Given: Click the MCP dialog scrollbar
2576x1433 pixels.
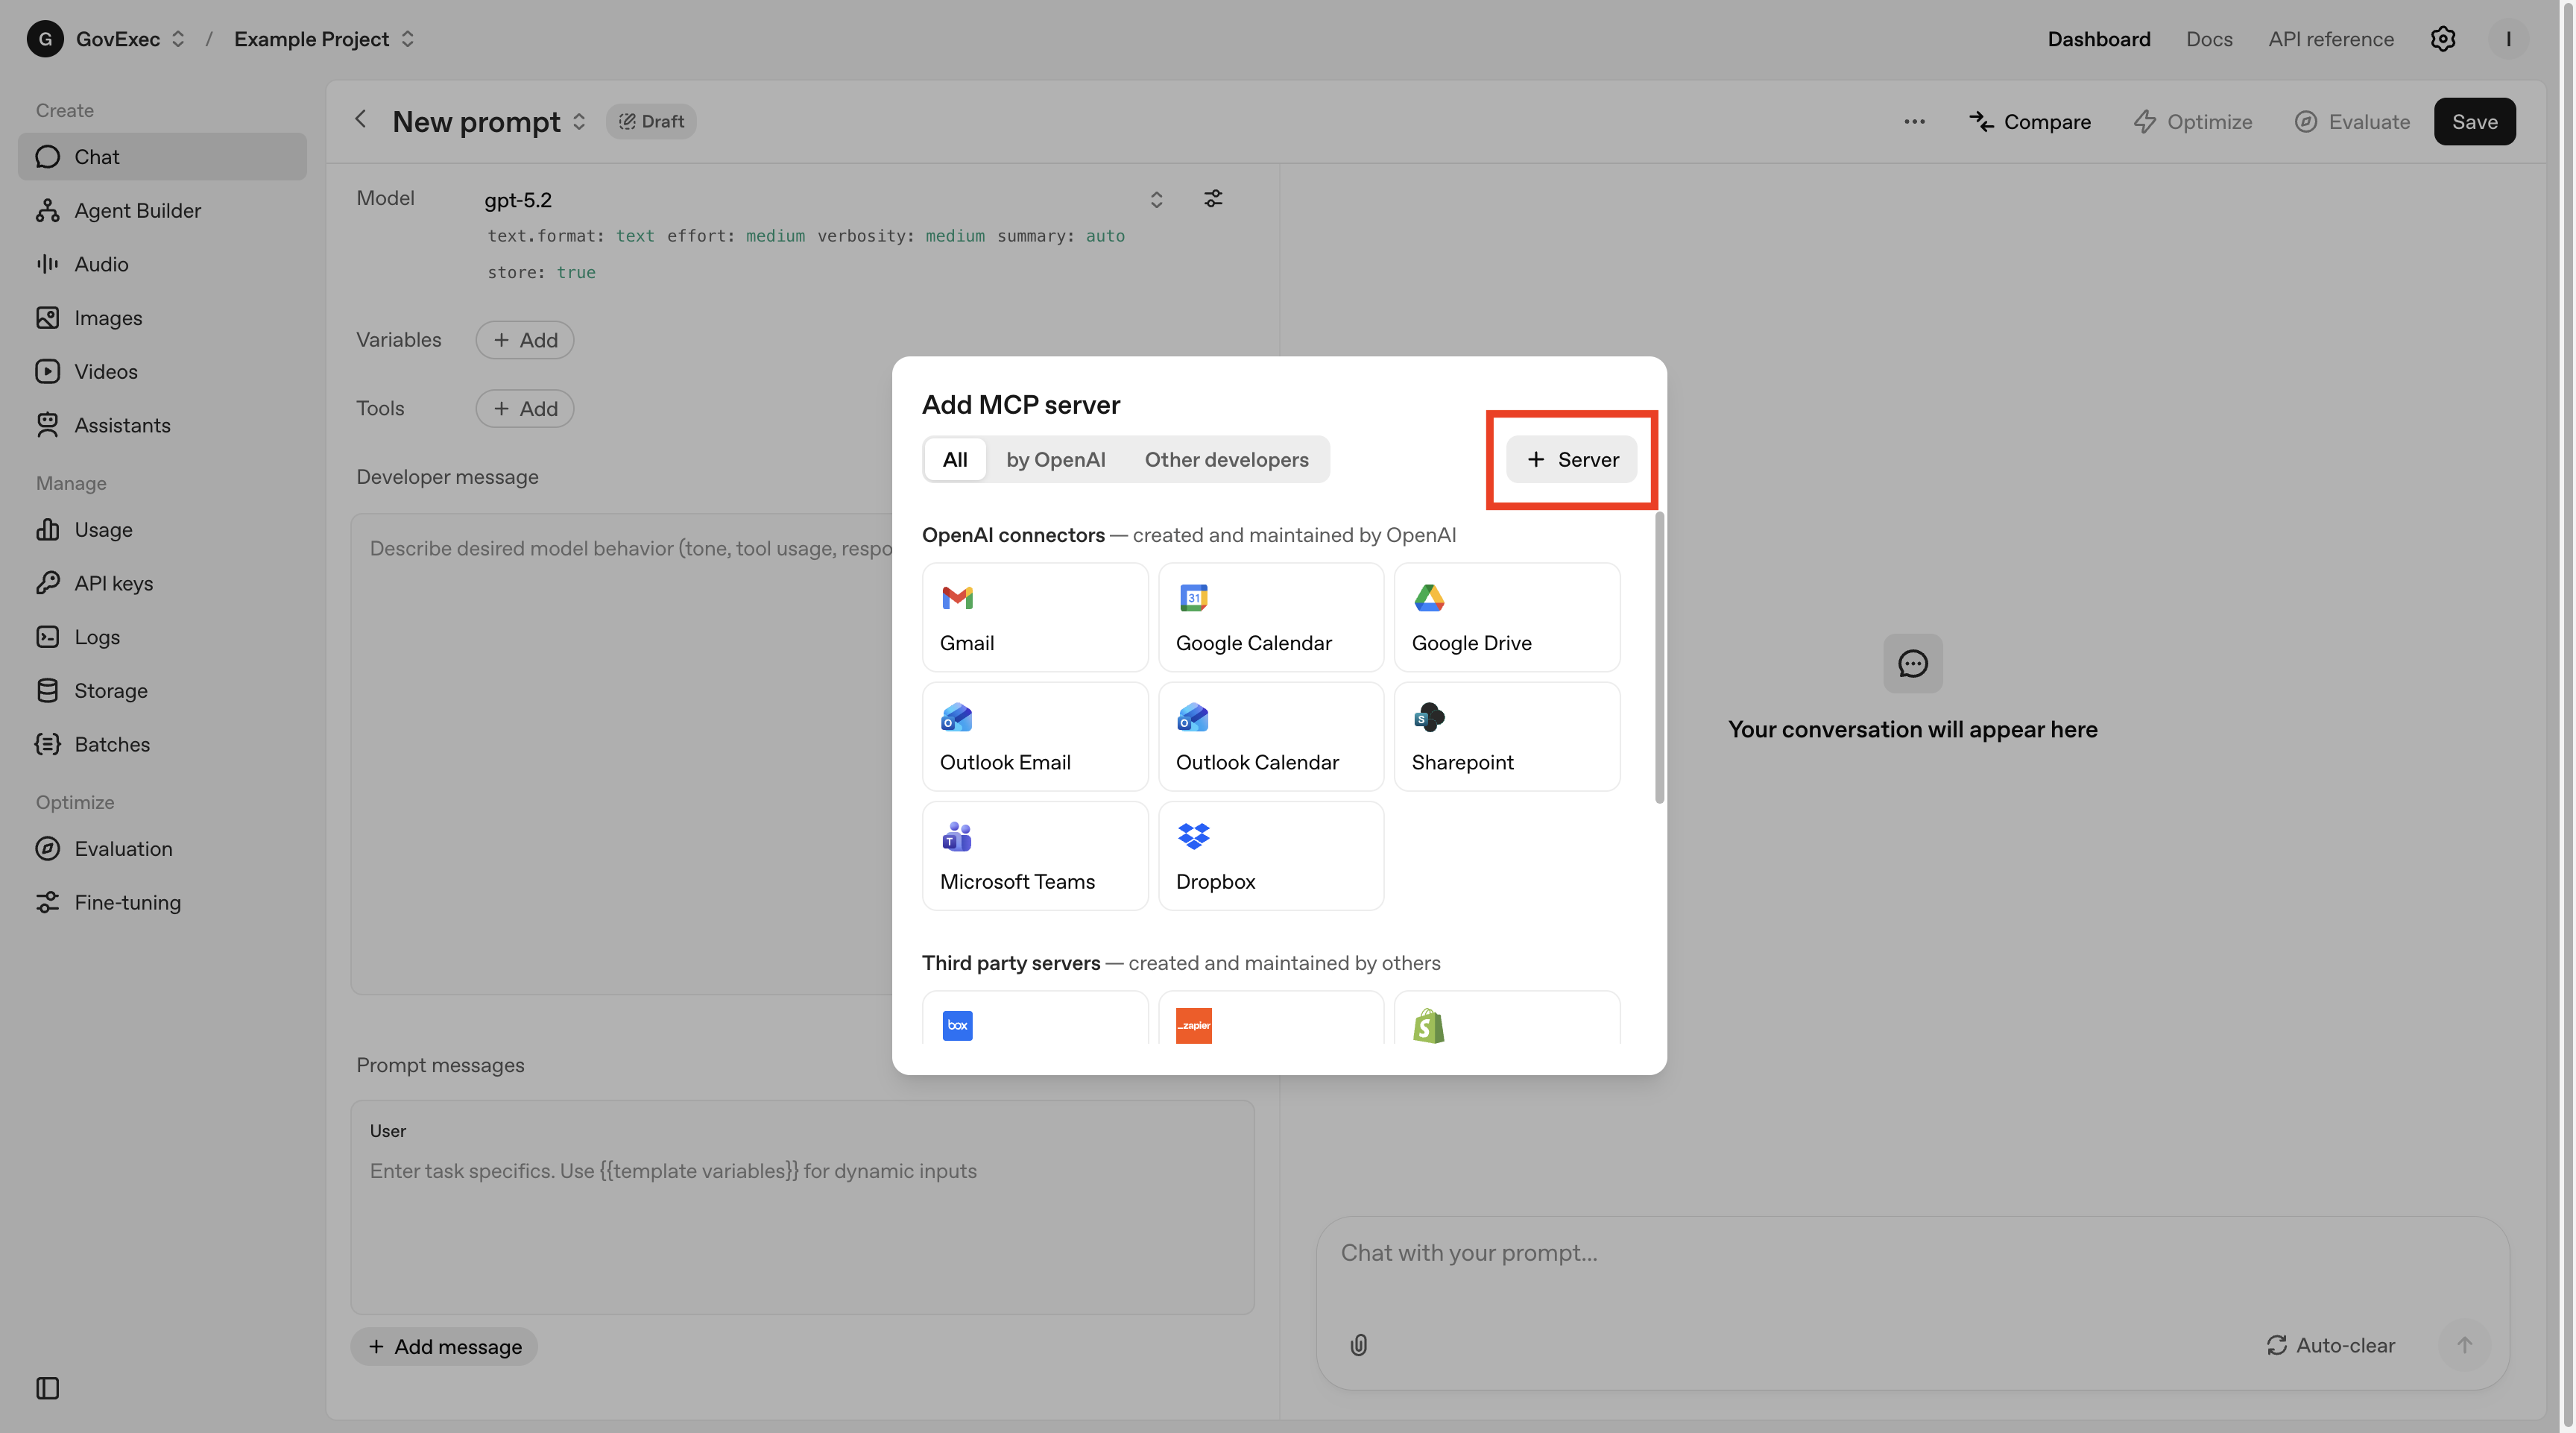Looking at the screenshot, I should pyautogui.click(x=1659, y=657).
